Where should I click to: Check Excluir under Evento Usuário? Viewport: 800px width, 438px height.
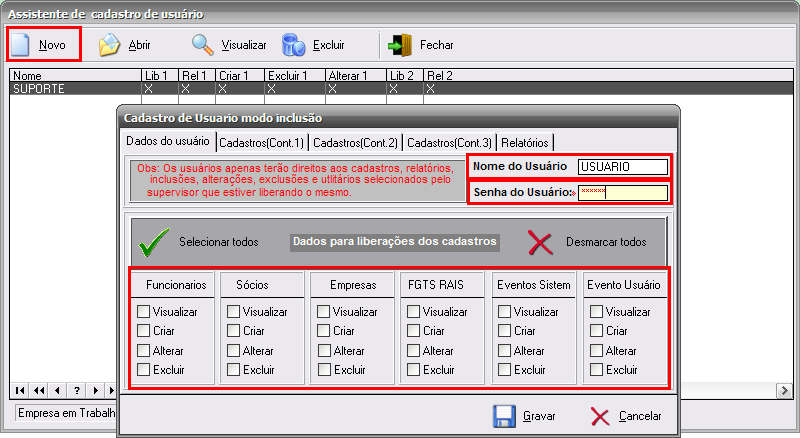coord(596,370)
